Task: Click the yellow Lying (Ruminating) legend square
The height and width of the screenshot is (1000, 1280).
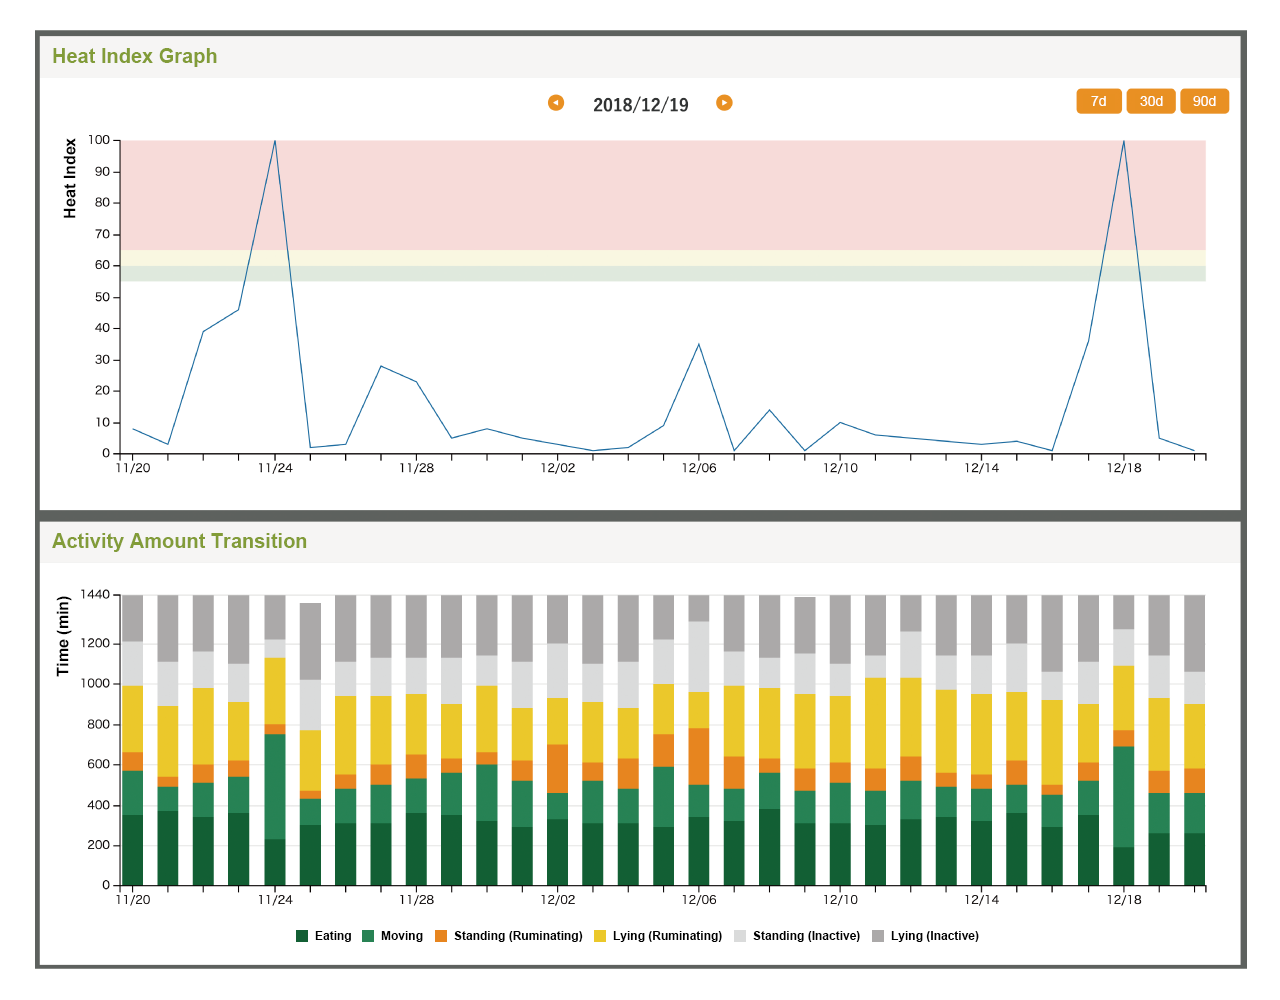Action: tap(600, 936)
